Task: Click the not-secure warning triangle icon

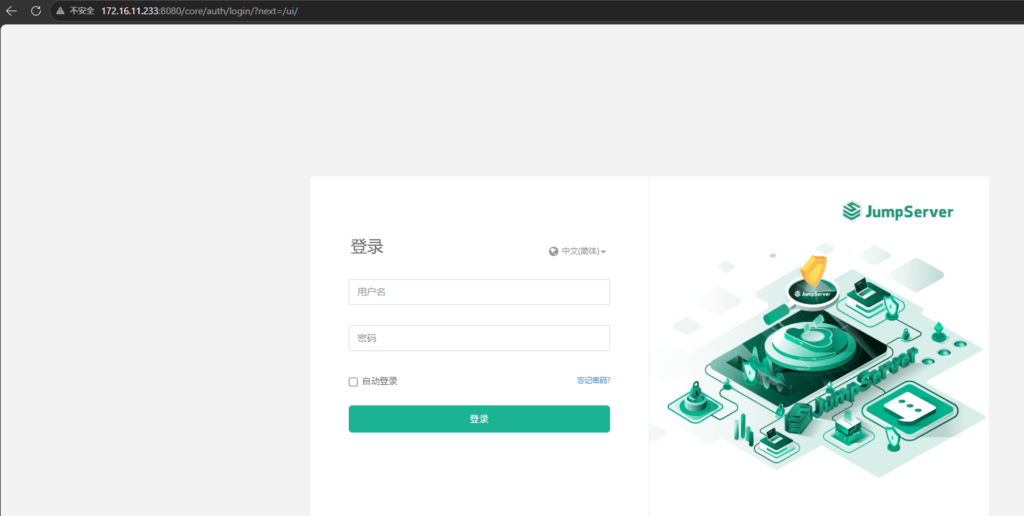Action: [60, 10]
